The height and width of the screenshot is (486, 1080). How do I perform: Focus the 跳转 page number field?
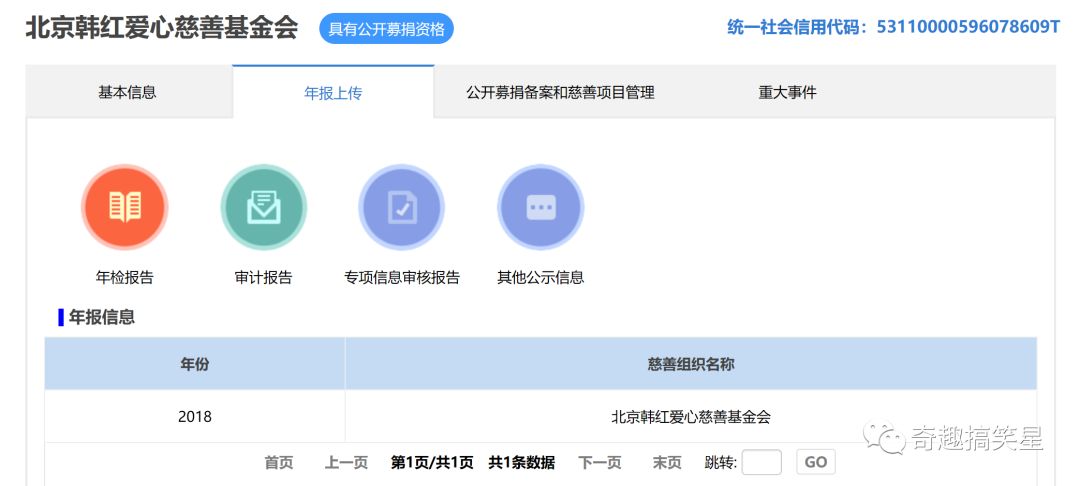(x=762, y=462)
